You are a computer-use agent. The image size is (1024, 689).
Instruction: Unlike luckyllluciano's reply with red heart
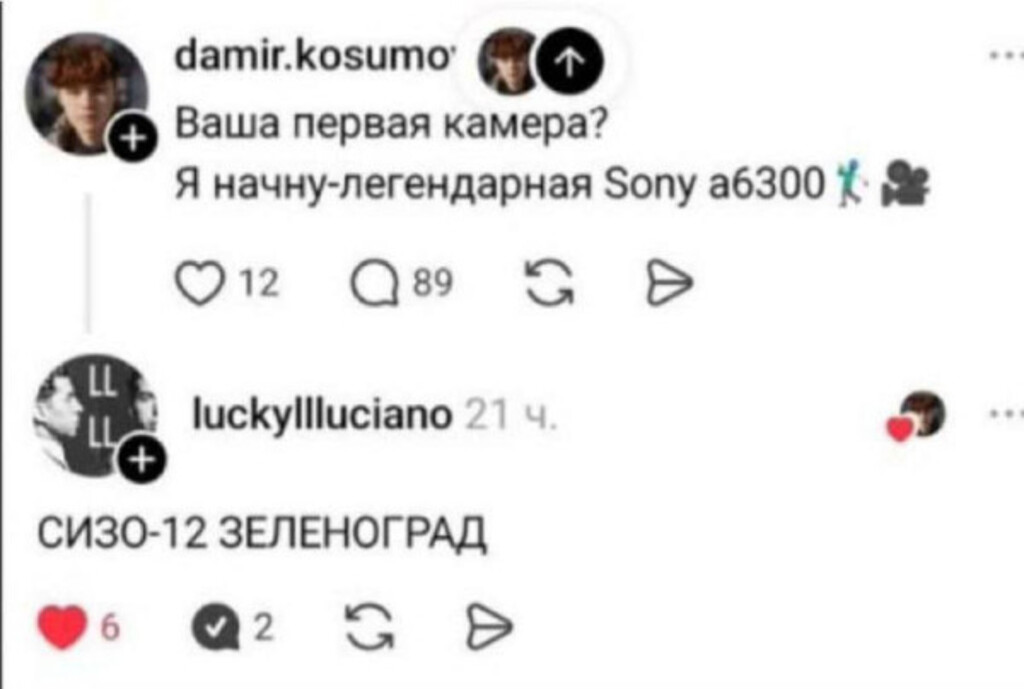pos(62,628)
